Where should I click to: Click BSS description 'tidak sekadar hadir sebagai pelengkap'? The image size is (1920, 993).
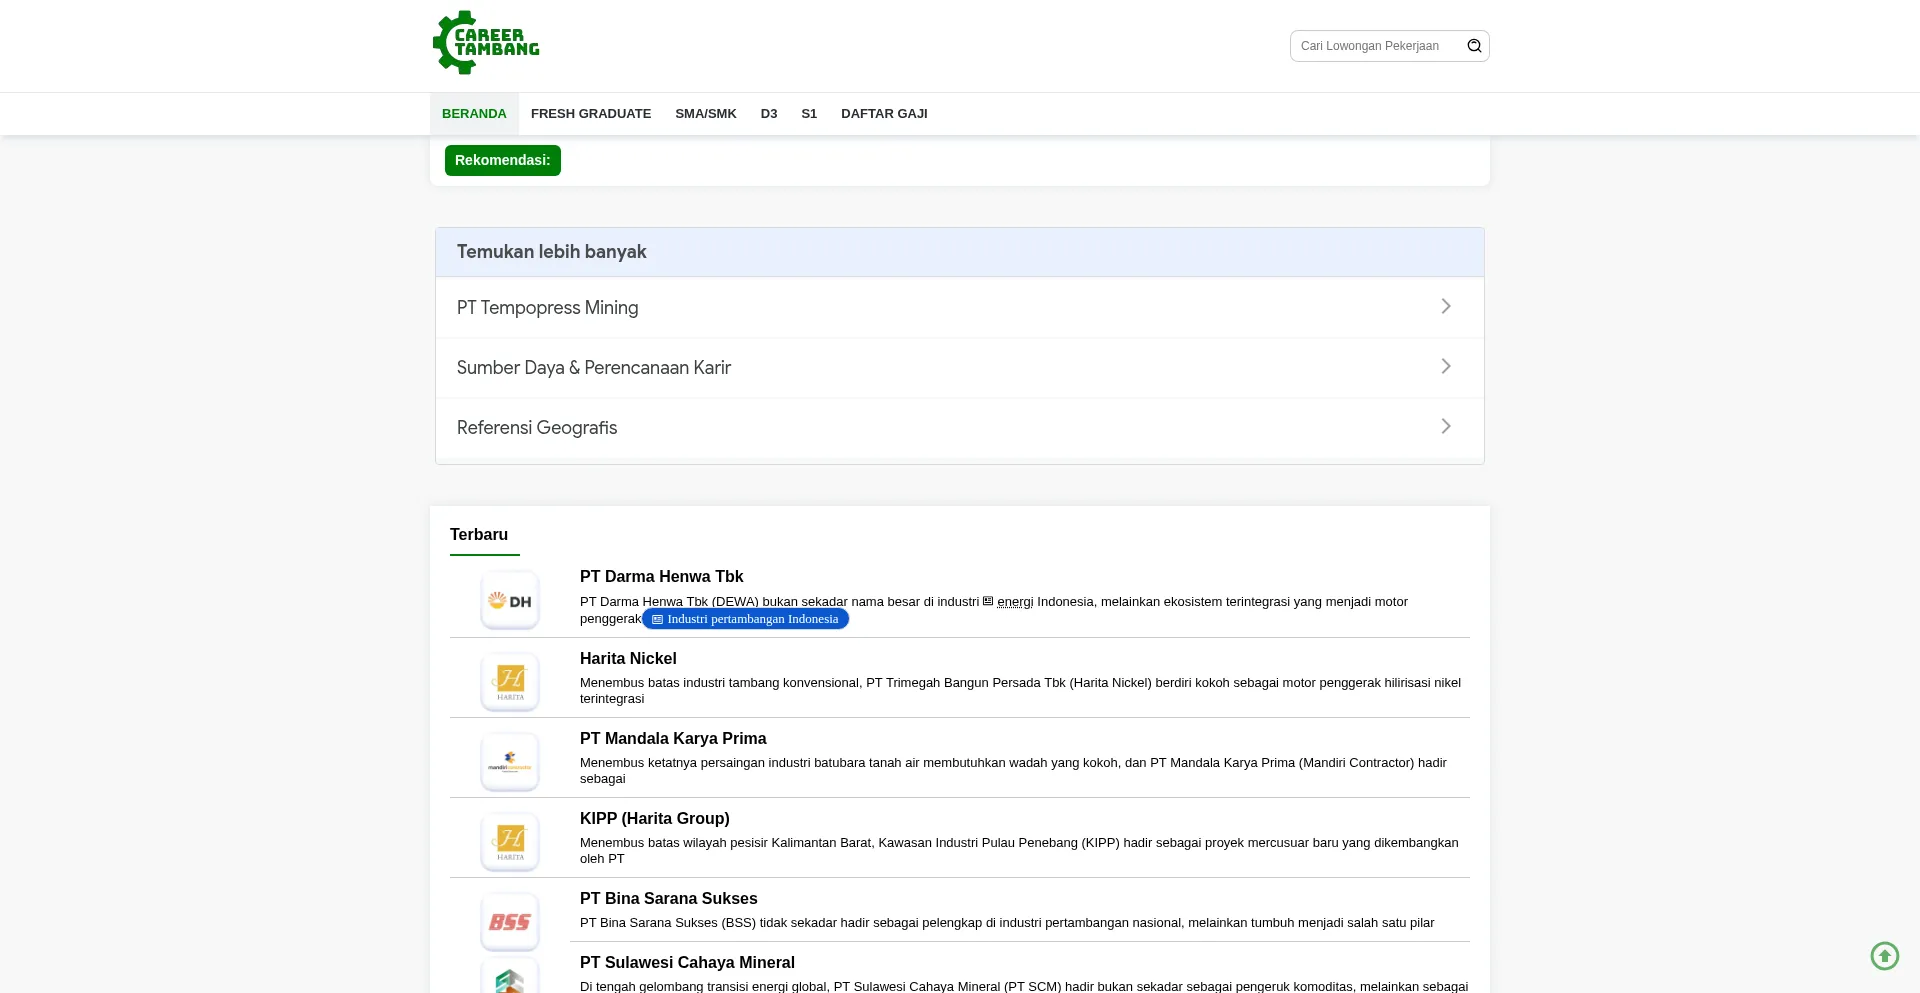click(1007, 923)
